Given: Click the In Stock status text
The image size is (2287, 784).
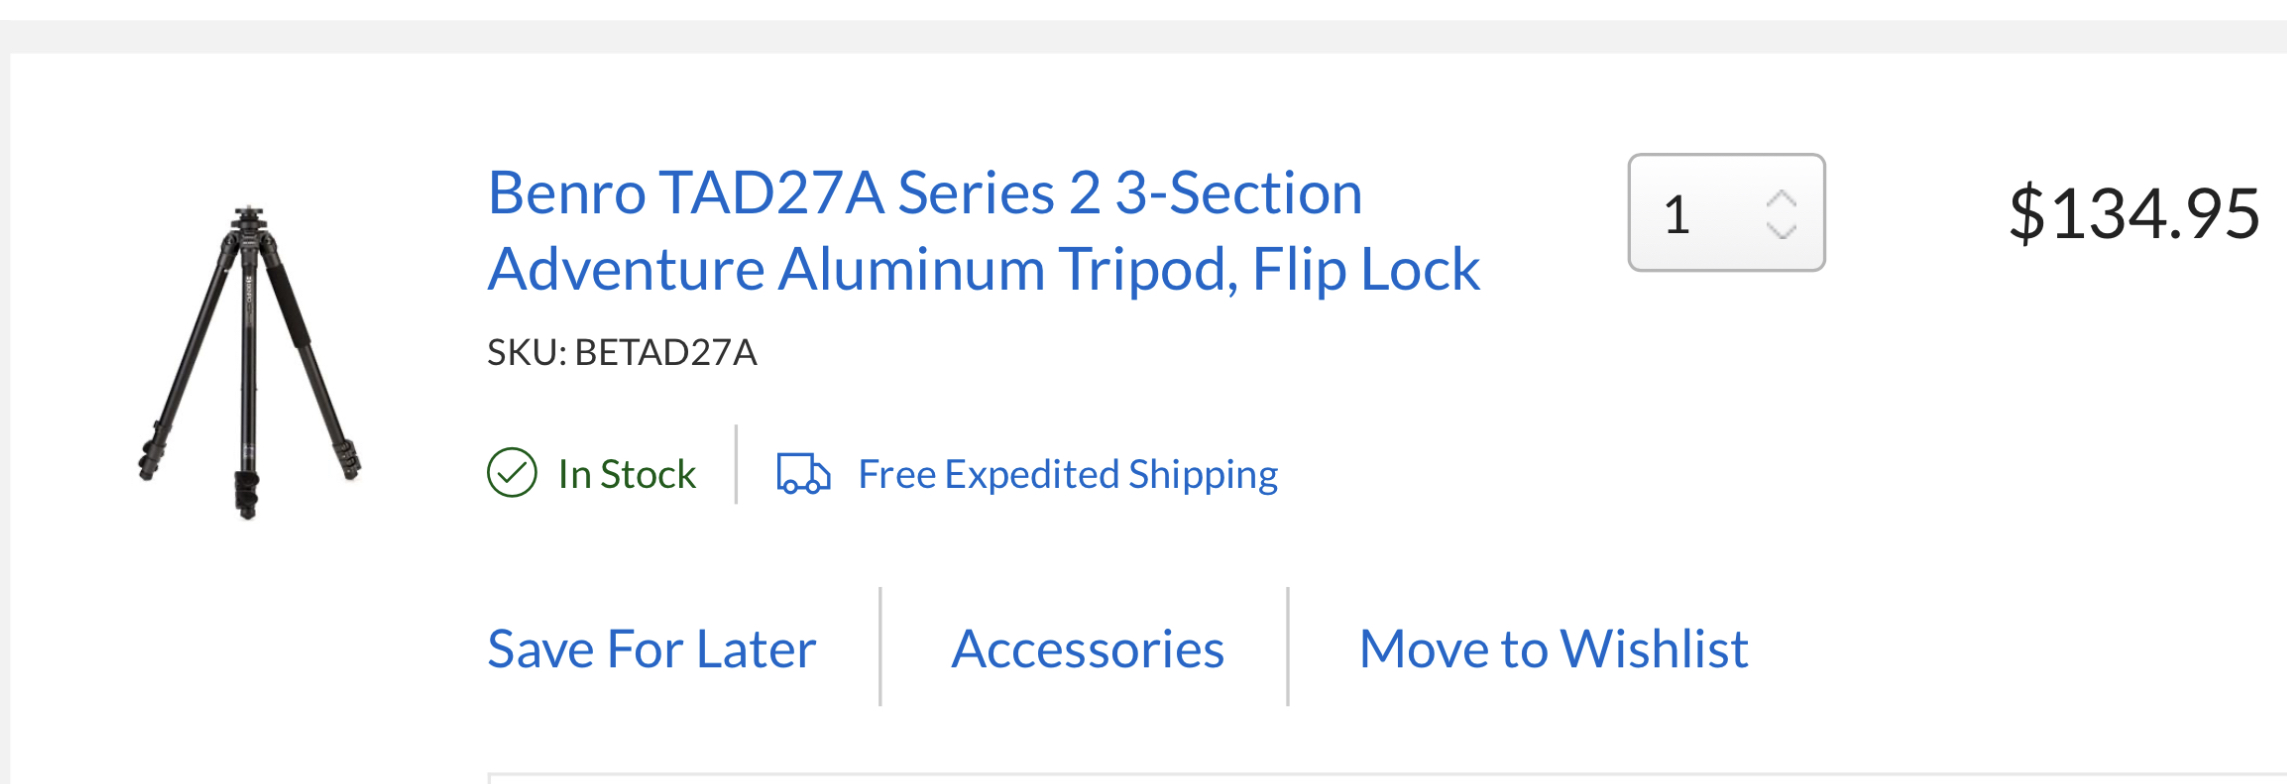Looking at the screenshot, I should [x=626, y=474].
